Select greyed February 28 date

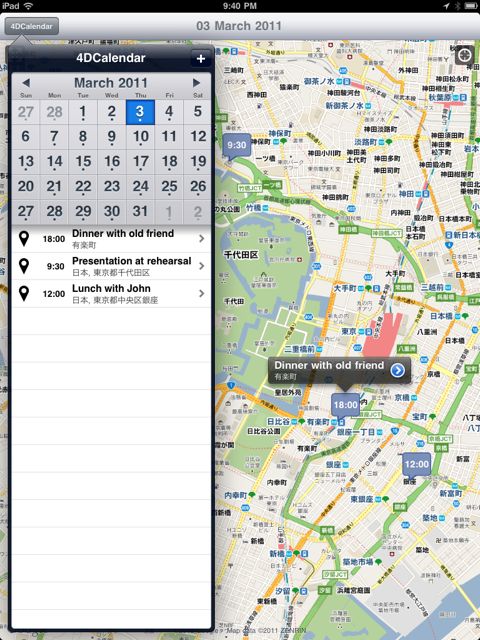(x=54, y=112)
